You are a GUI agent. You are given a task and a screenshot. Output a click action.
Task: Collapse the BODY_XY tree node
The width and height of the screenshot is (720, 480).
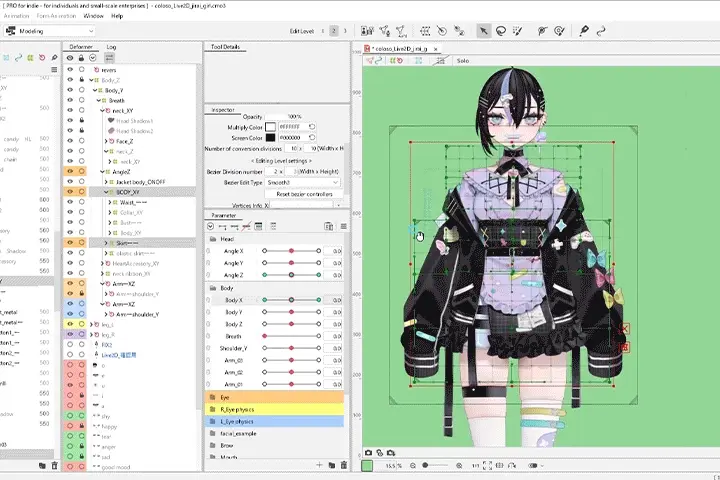(106, 192)
